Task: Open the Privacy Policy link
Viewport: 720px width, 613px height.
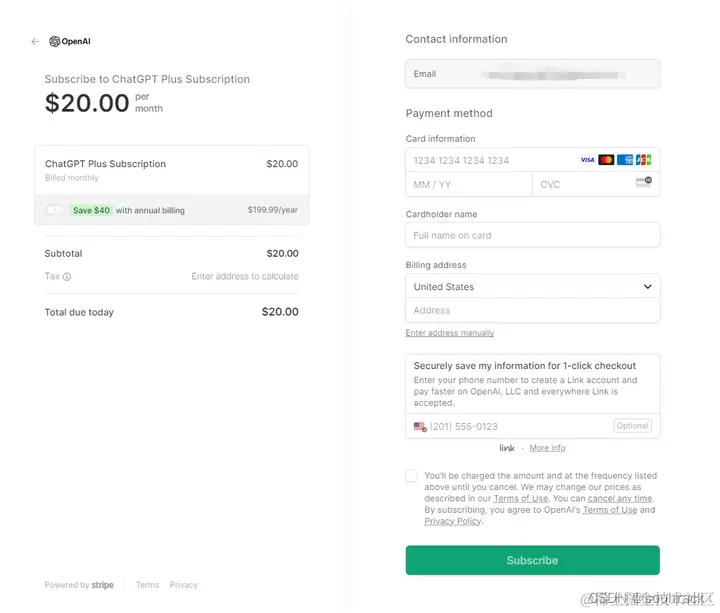Action: click(453, 521)
